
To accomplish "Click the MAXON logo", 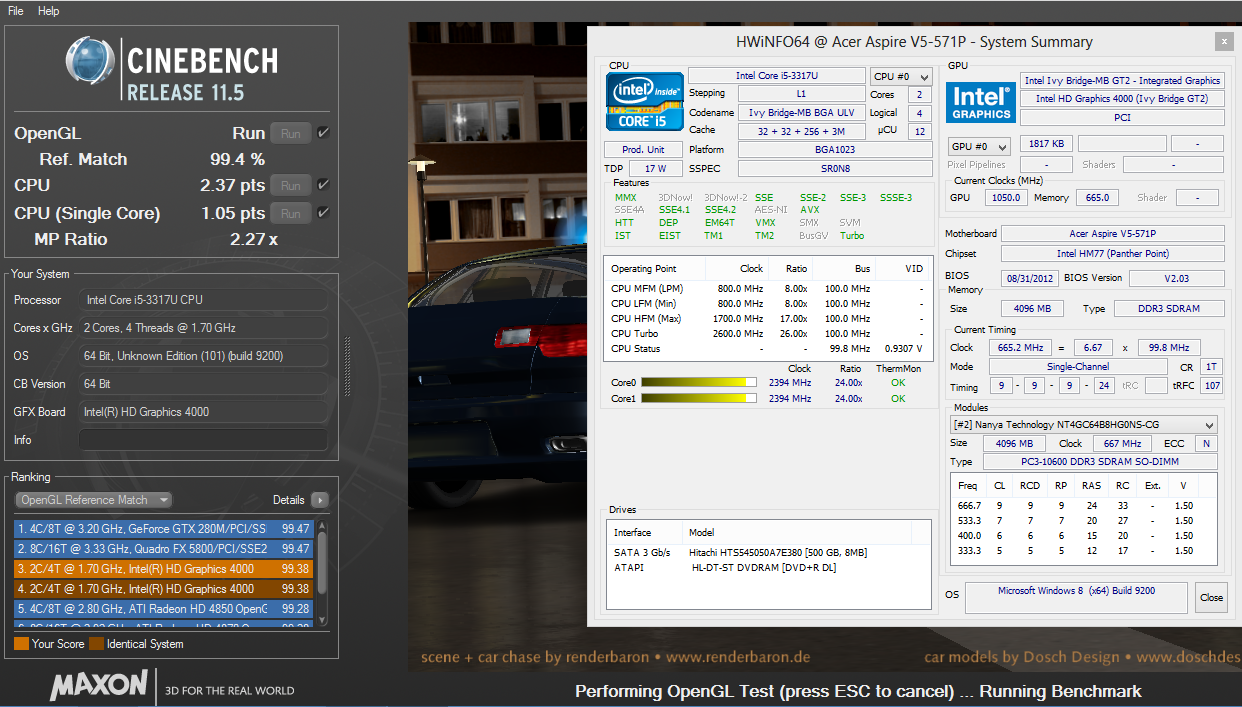I will (x=98, y=686).
